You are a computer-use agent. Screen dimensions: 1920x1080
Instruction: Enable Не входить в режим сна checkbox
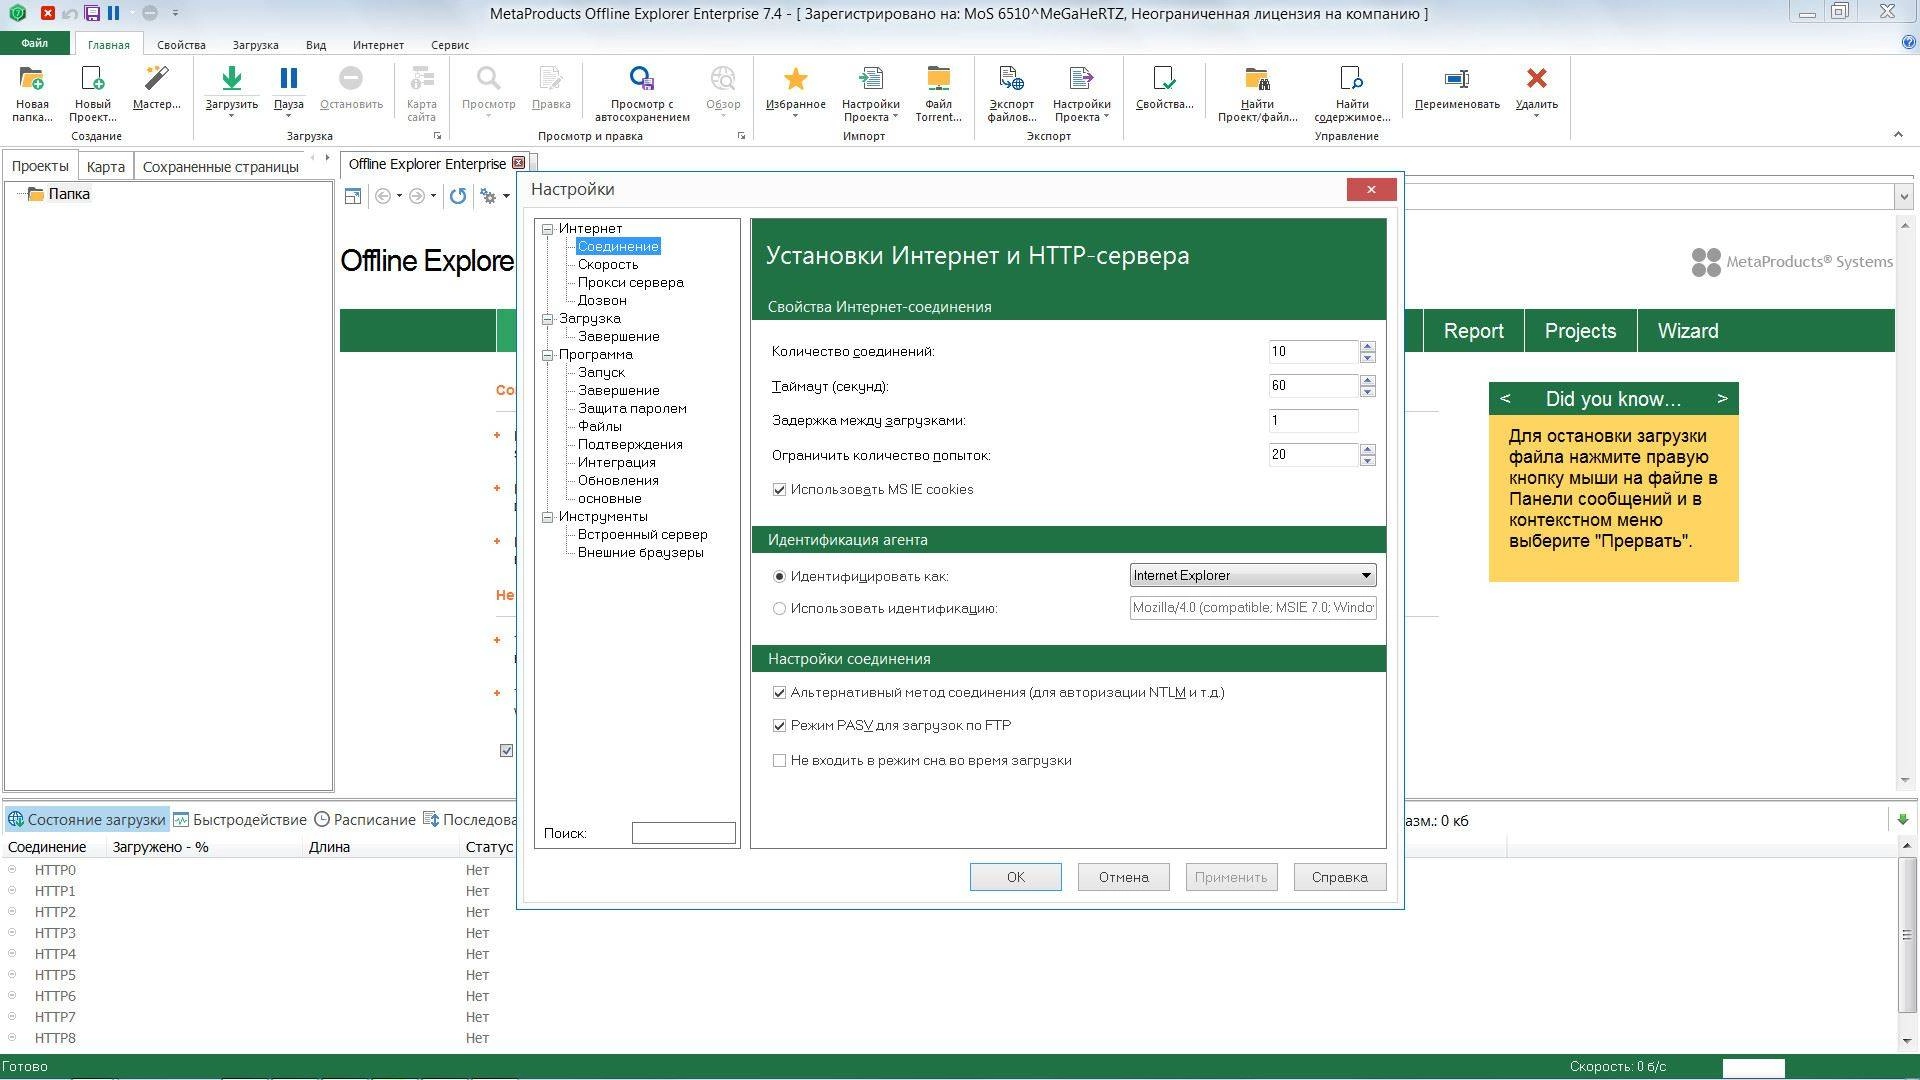pyautogui.click(x=779, y=761)
